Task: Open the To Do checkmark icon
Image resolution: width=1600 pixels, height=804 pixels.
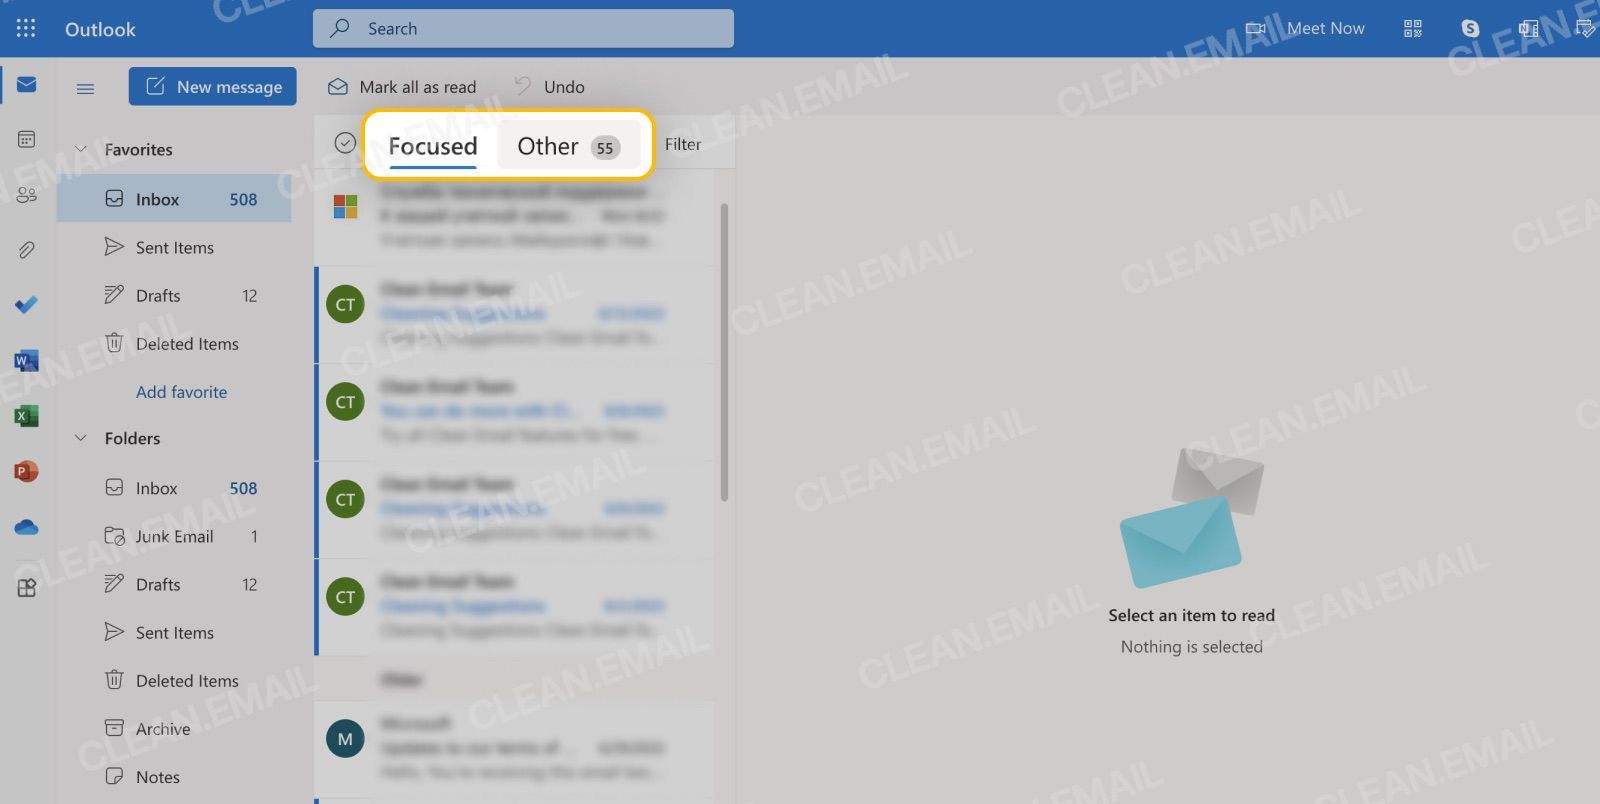Action: [x=27, y=304]
